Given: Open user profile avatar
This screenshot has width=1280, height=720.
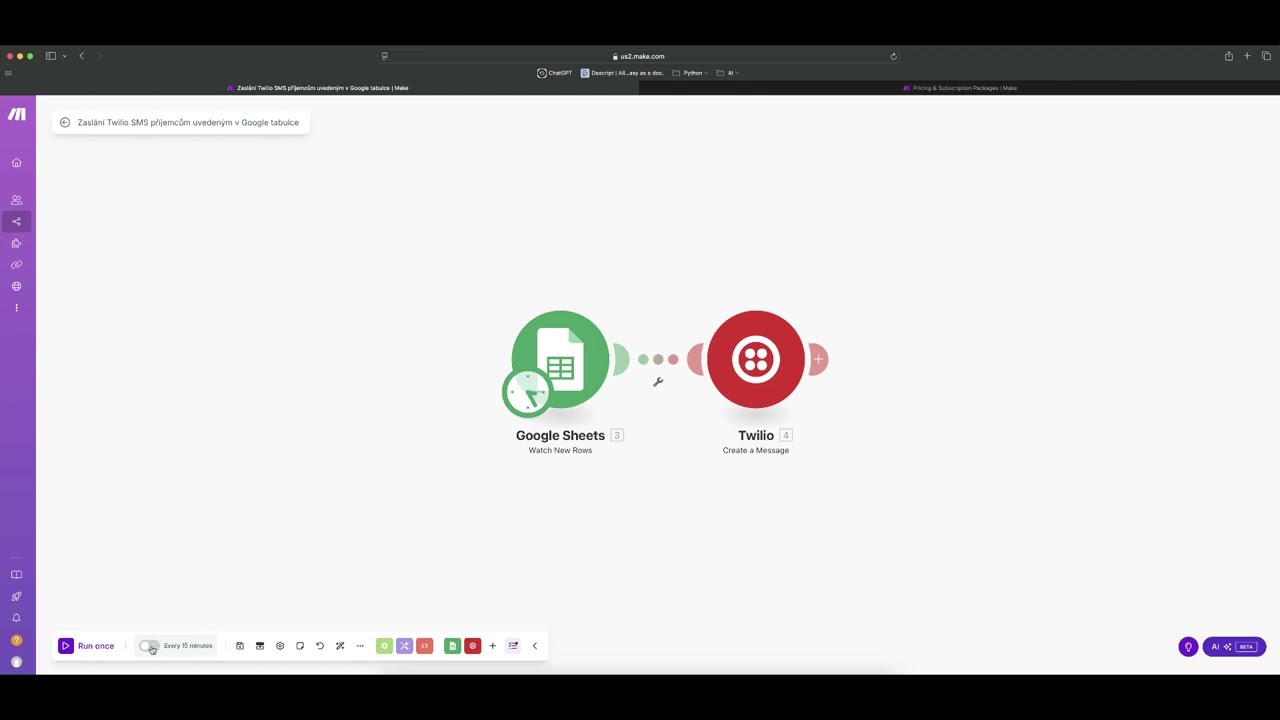Looking at the screenshot, I should pos(16,662).
